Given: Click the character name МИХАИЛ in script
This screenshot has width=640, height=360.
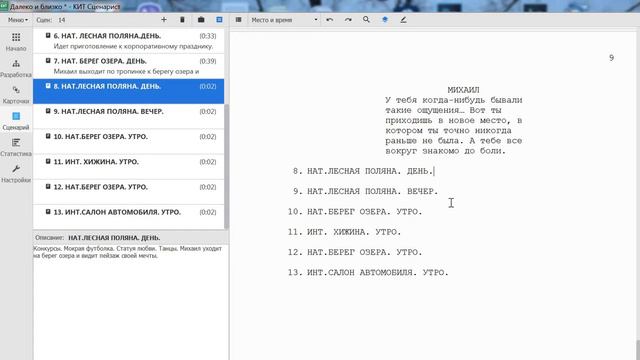Looking at the screenshot, I should tap(463, 90).
